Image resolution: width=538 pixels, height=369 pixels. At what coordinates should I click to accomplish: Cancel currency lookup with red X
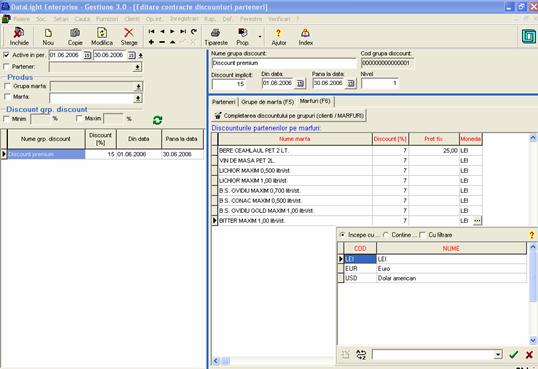click(529, 355)
